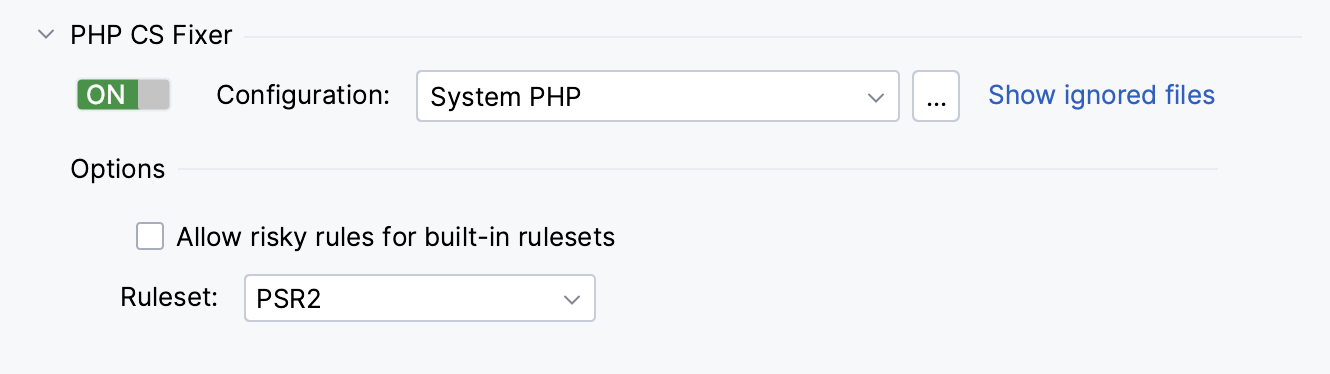The image size is (1330, 374).
Task: Click the 'Allow risky rules for built-in rulesets' label
Action: click(396, 237)
